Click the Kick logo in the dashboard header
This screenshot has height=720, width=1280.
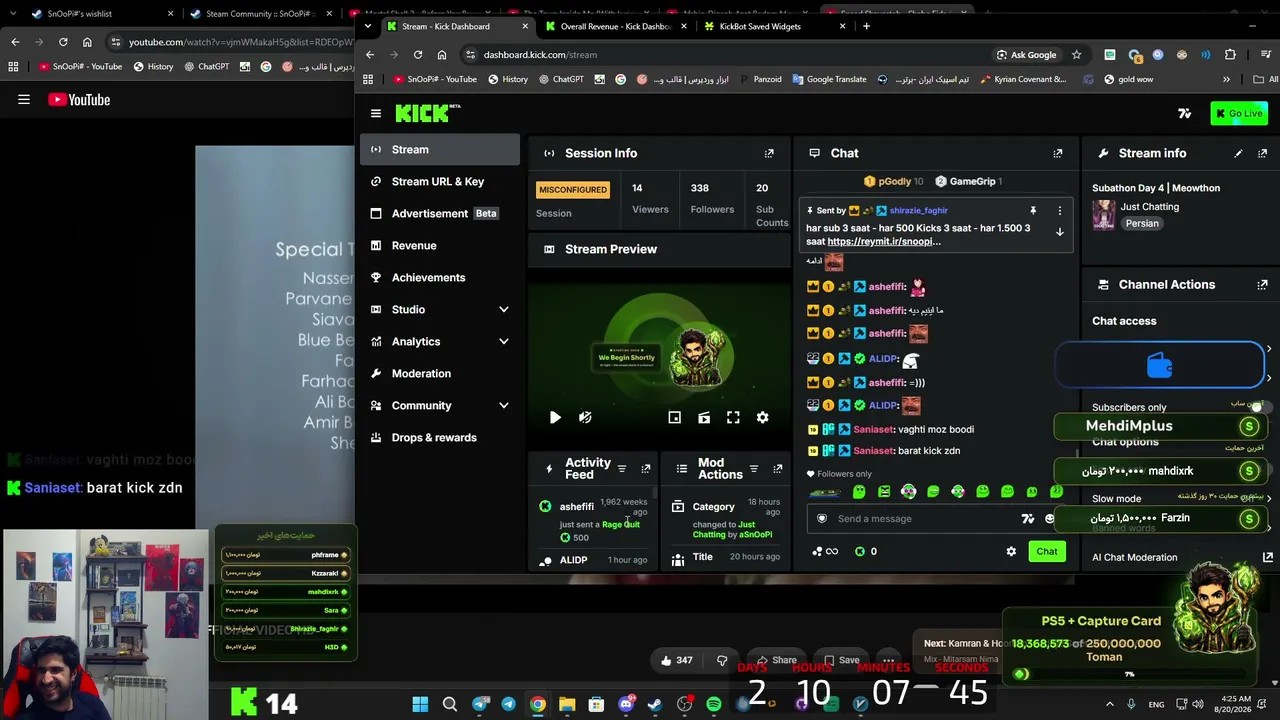[x=427, y=113]
